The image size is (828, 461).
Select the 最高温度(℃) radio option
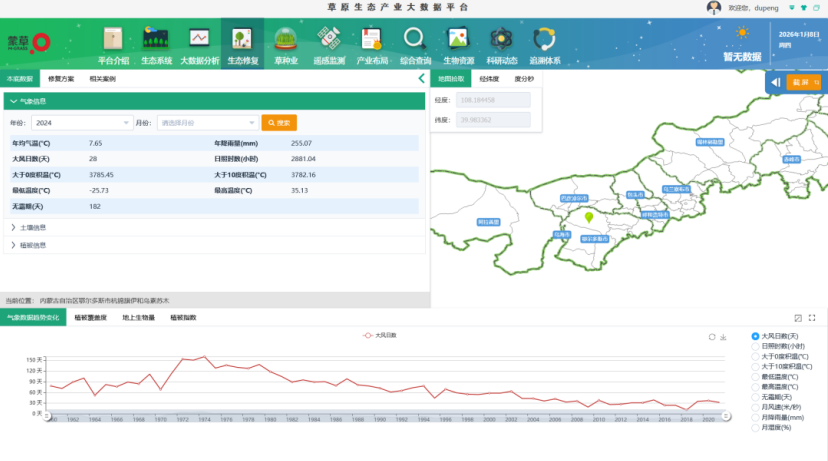tap(755, 387)
